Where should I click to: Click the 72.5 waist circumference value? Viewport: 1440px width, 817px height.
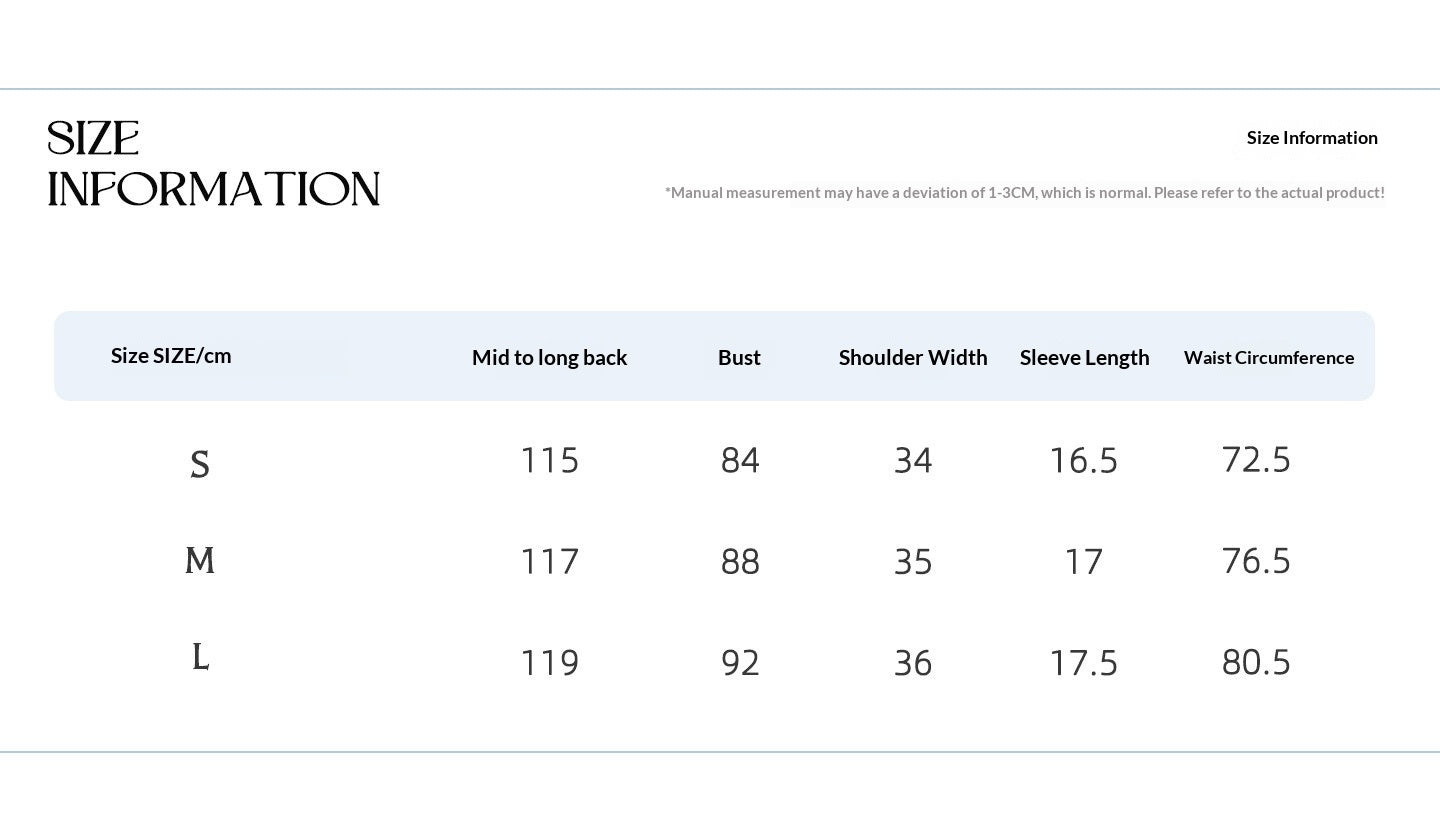(1256, 459)
